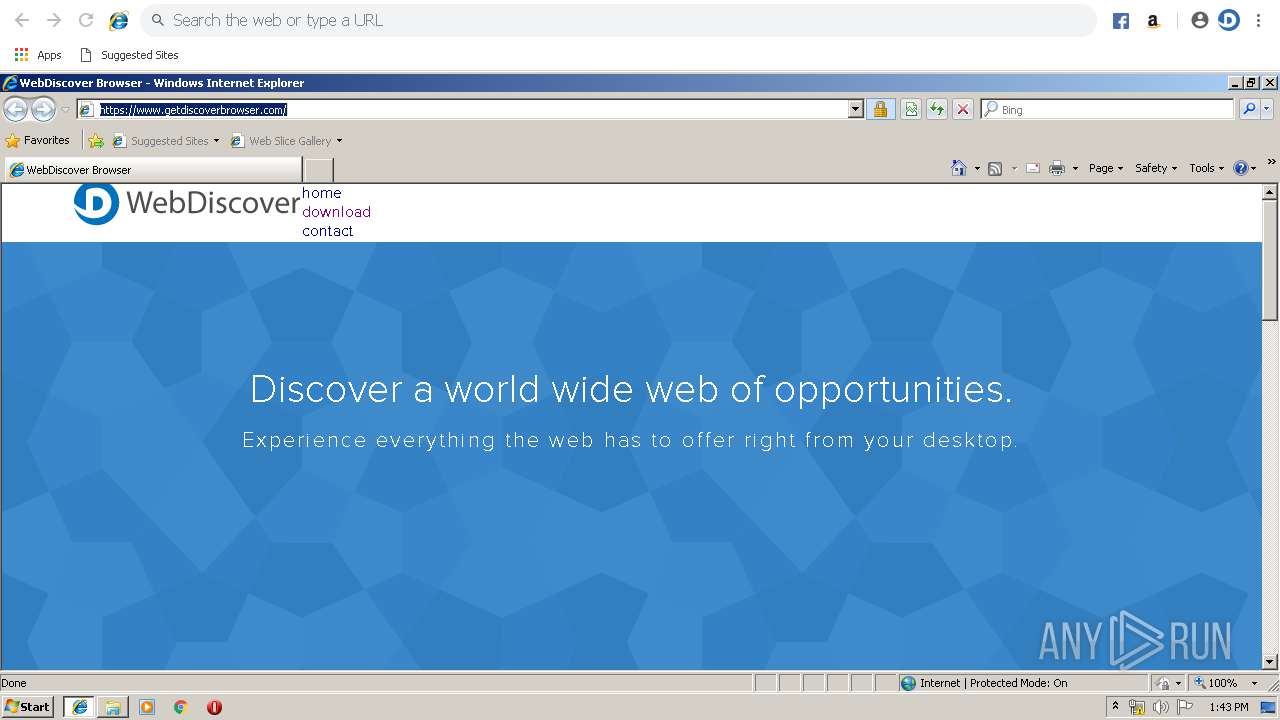Open the File Explorer folder taskbar icon
1280x720 pixels.
pyautogui.click(x=113, y=707)
